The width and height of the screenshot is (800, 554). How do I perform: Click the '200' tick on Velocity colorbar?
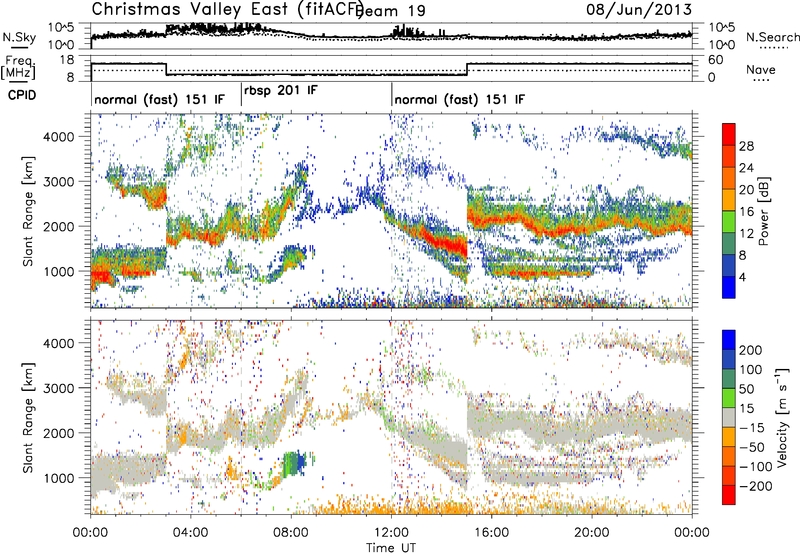751,350
